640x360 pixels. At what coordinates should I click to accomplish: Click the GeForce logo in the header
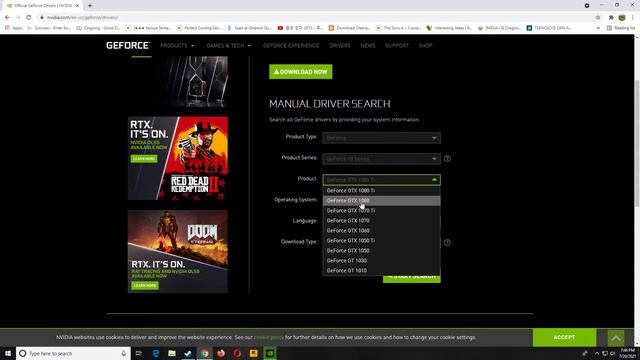coord(128,45)
